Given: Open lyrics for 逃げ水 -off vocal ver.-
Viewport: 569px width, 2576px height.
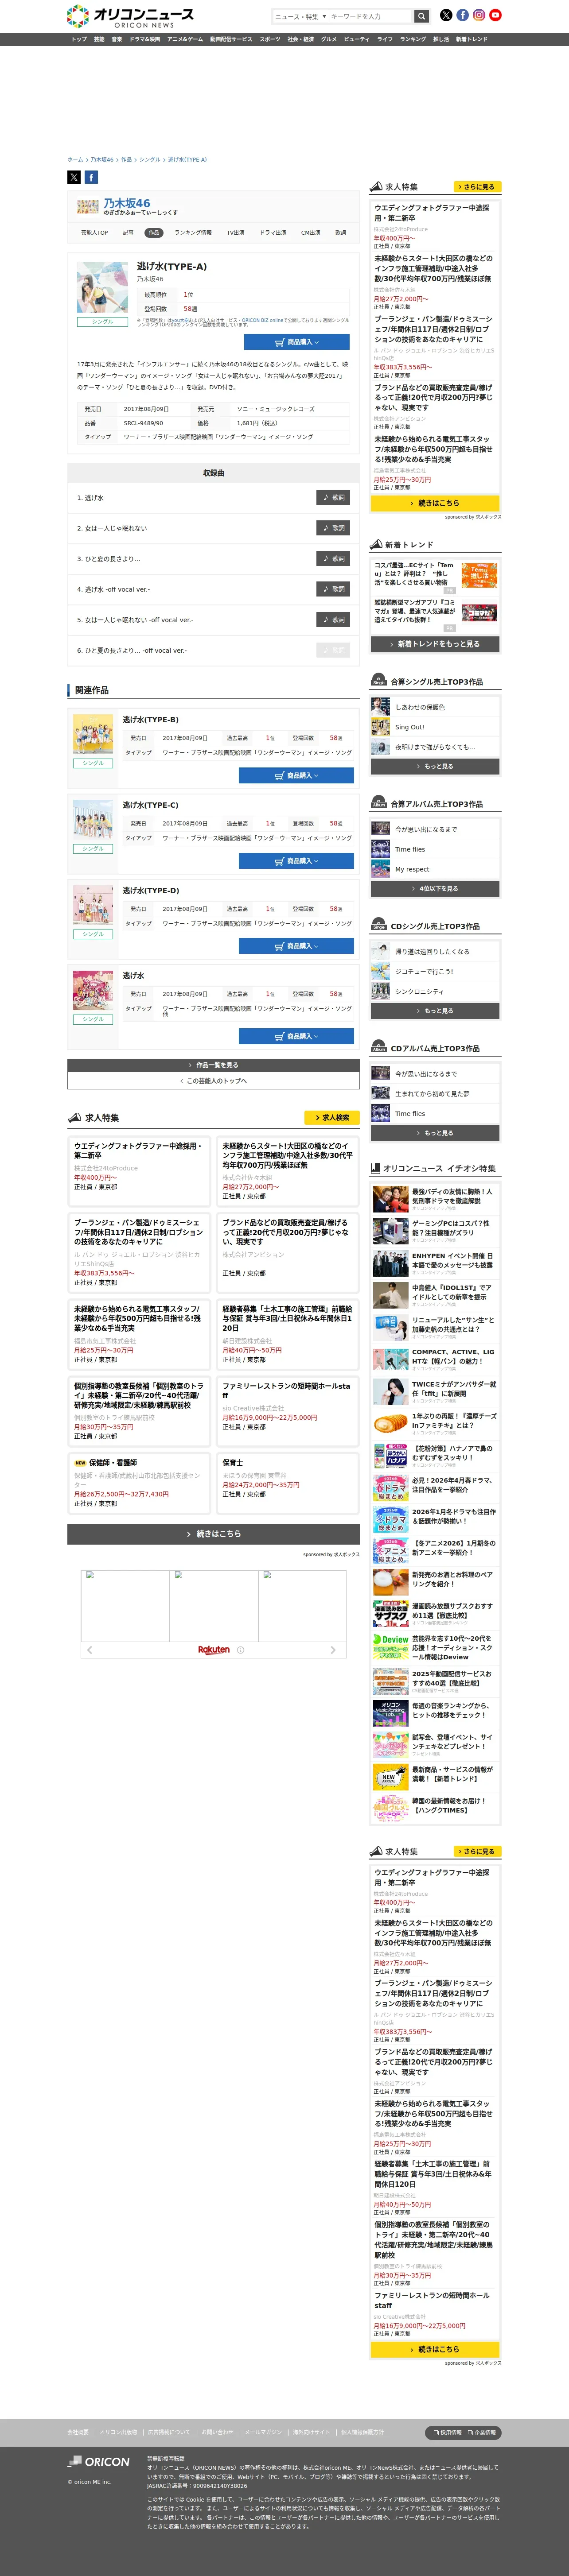Looking at the screenshot, I should click(333, 589).
